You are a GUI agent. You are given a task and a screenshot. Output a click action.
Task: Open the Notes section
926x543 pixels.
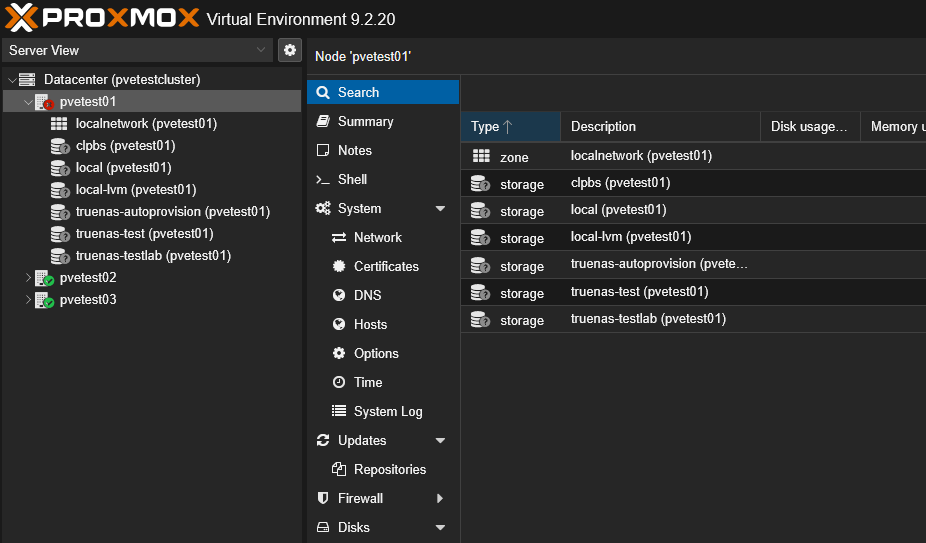[x=383, y=150]
